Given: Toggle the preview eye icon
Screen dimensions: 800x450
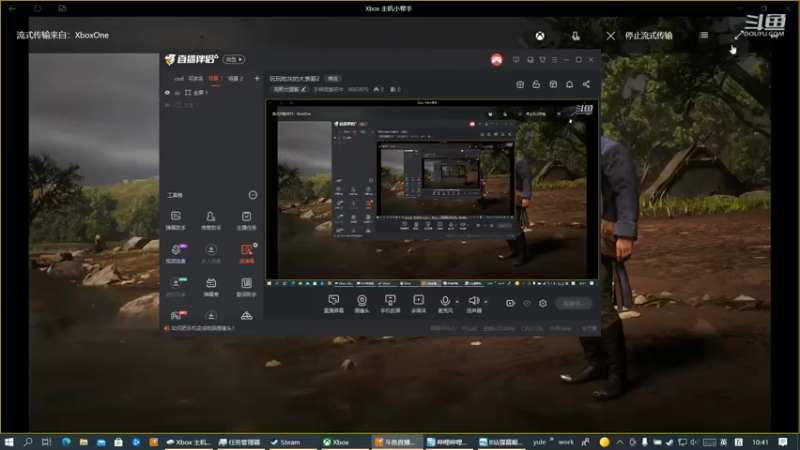Looking at the screenshot, I should click(x=527, y=303).
